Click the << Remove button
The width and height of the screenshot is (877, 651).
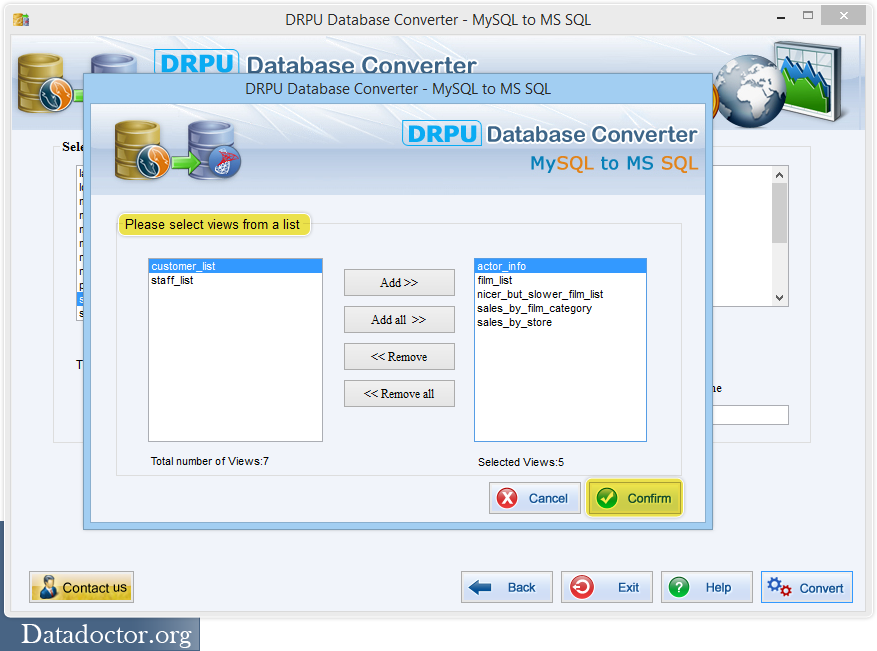tap(399, 356)
